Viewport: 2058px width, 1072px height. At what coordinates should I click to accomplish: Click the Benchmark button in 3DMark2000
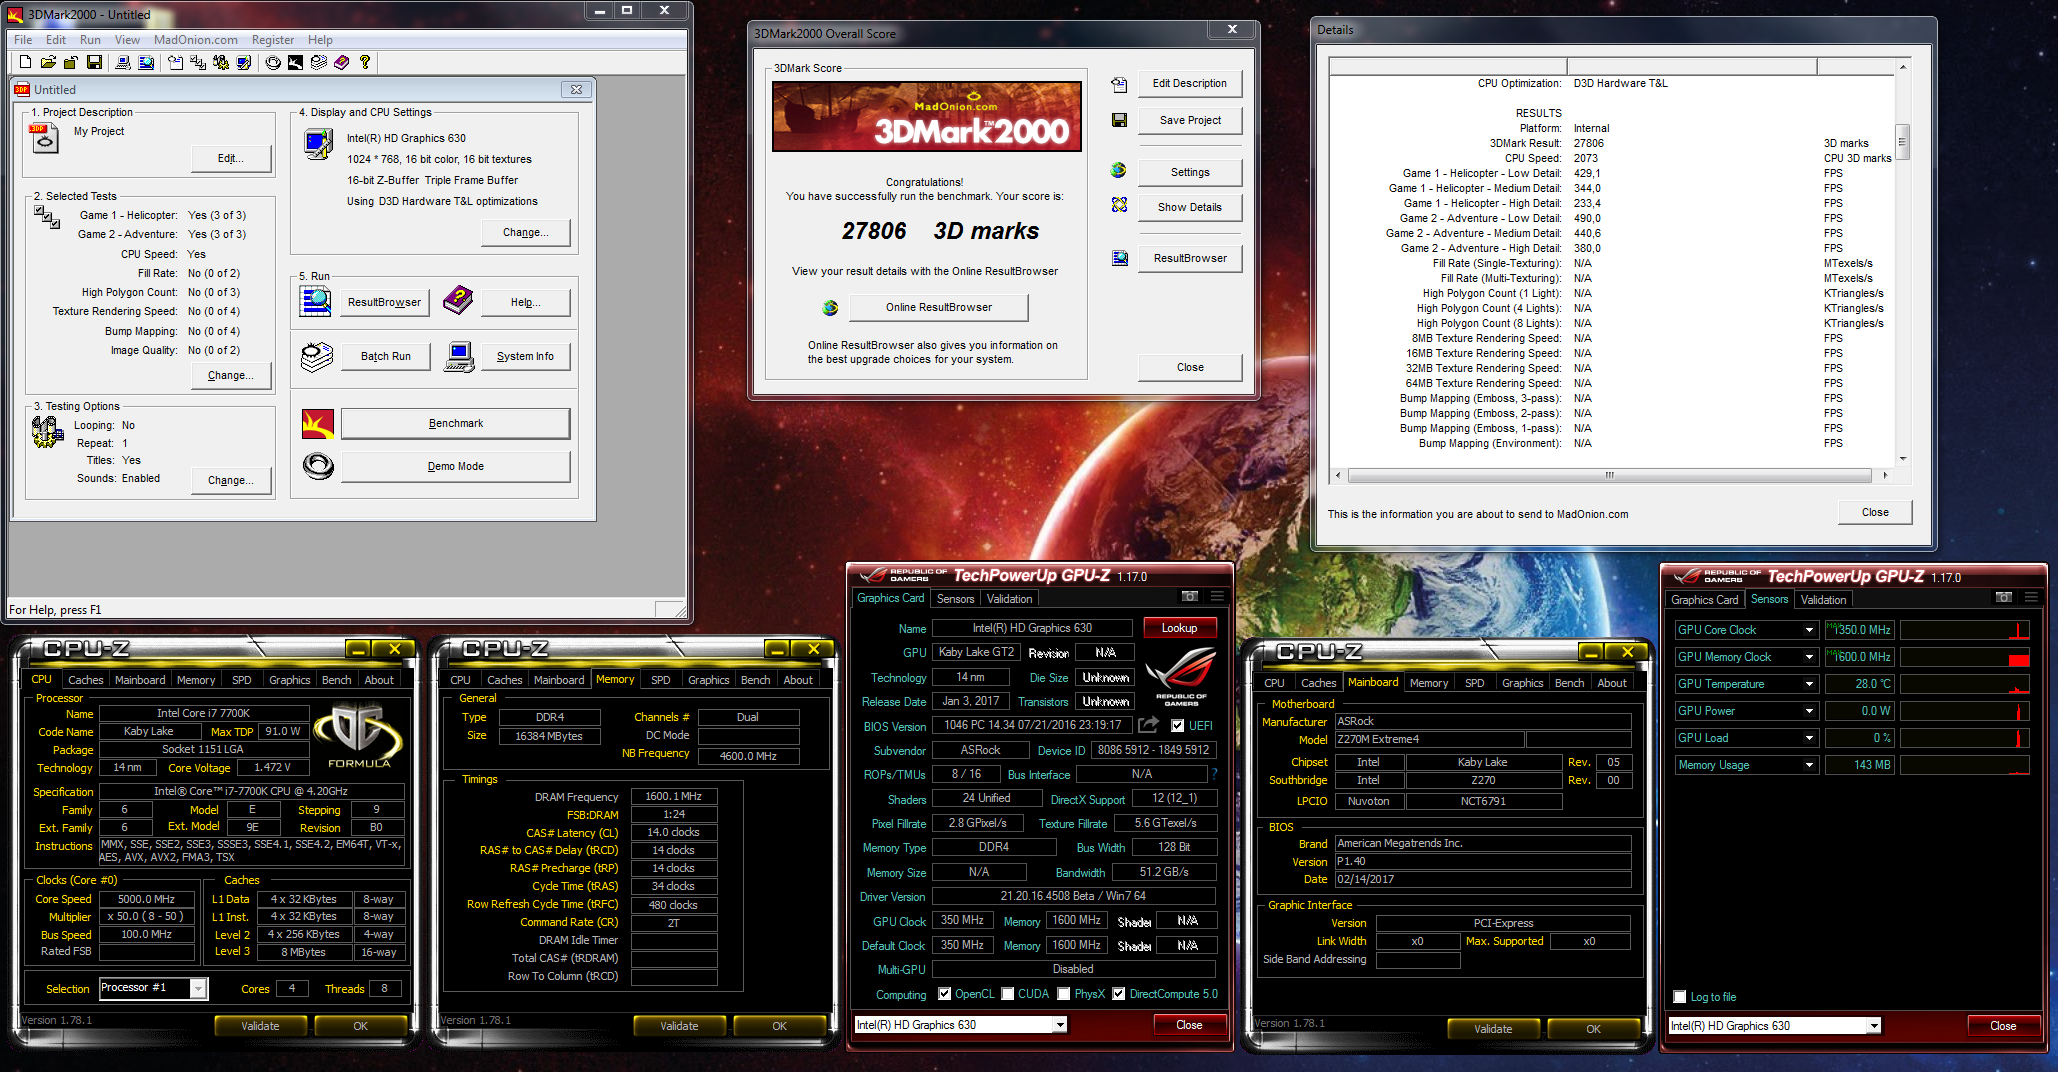click(456, 423)
